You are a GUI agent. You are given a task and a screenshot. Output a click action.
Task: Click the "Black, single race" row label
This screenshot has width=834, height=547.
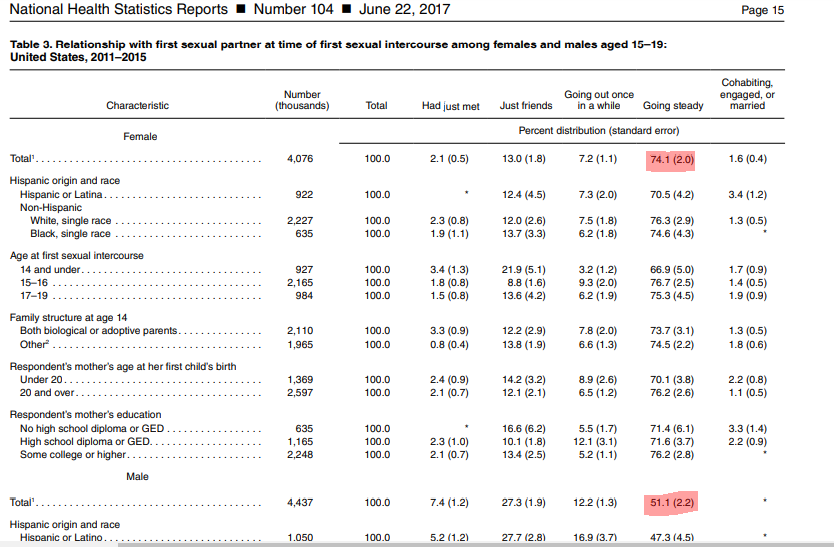point(70,234)
